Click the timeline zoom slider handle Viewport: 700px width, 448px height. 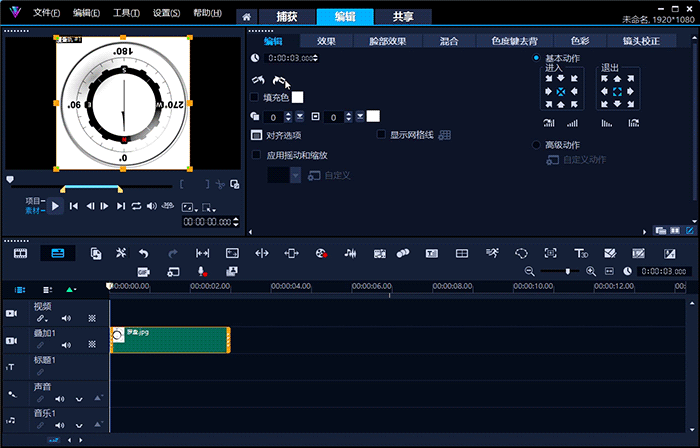click(568, 271)
